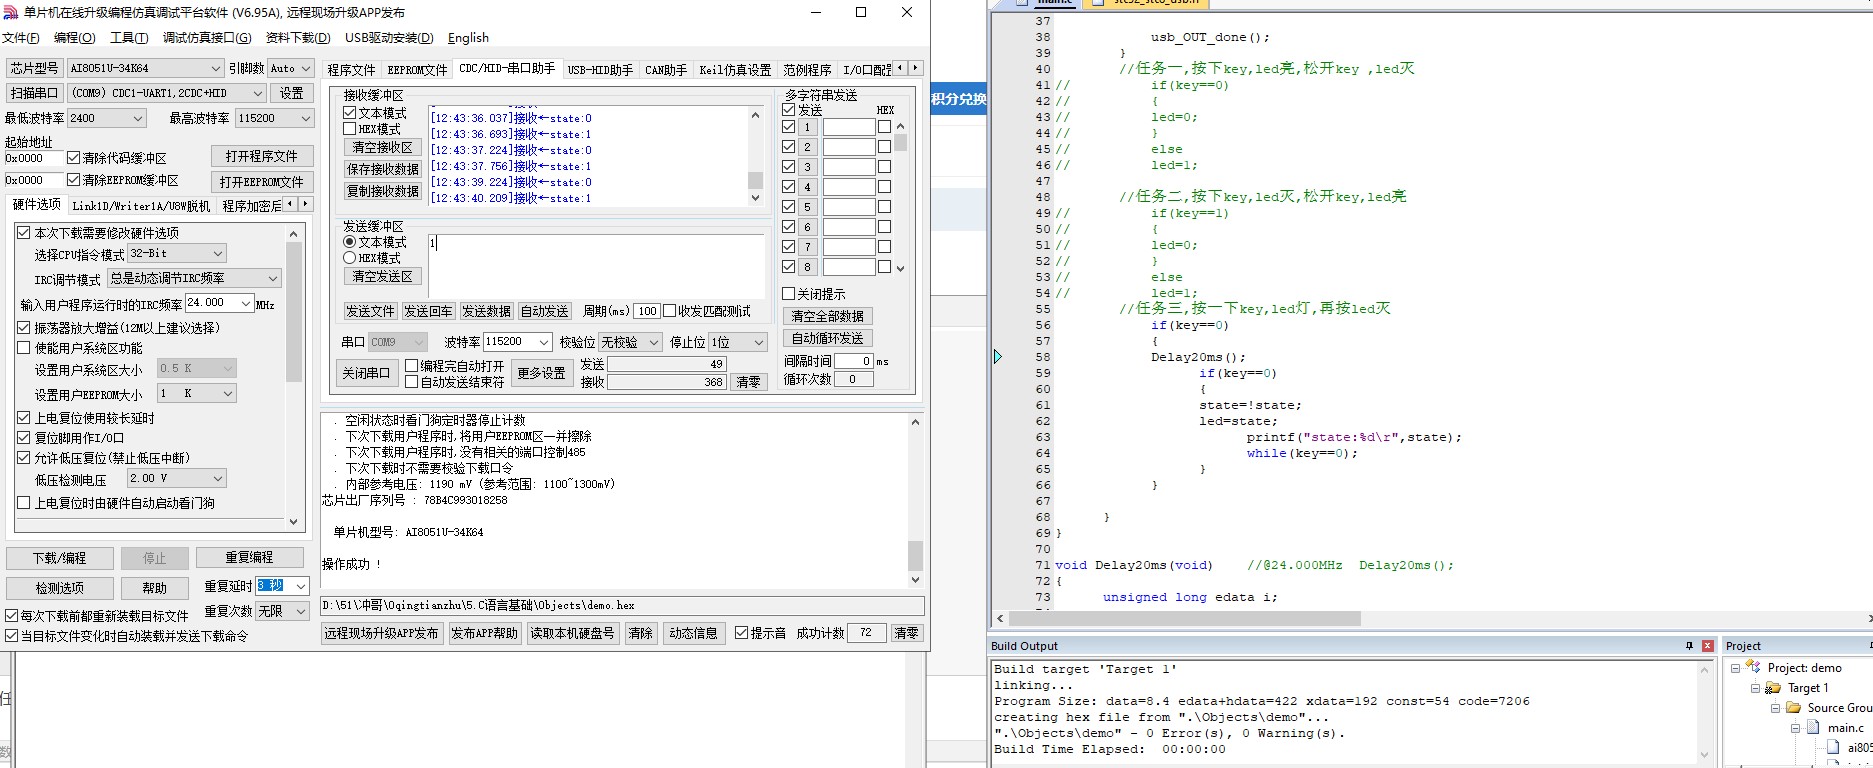Pin the Build Output panel in Keil
This screenshot has width=1873, height=768.
[1690, 646]
